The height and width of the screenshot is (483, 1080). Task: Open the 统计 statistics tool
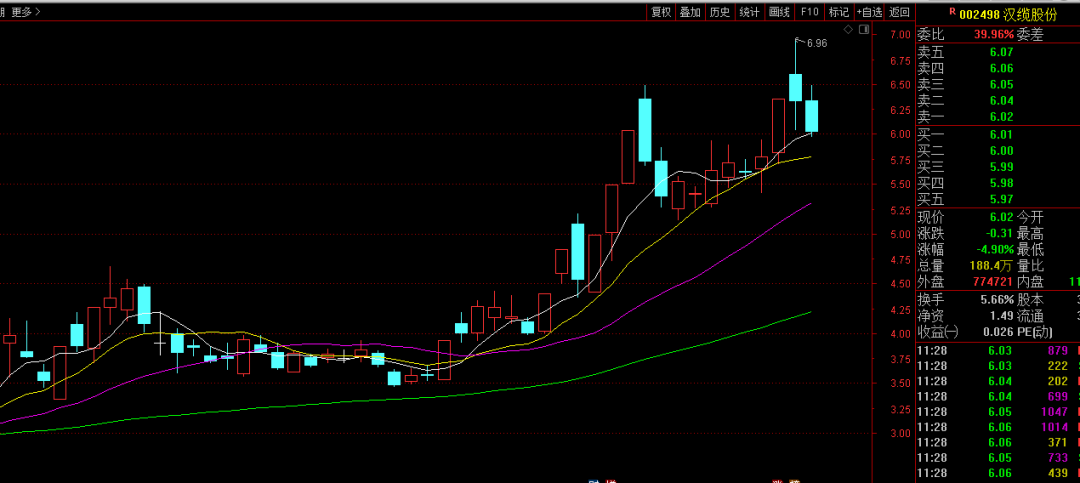click(x=749, y=12)
